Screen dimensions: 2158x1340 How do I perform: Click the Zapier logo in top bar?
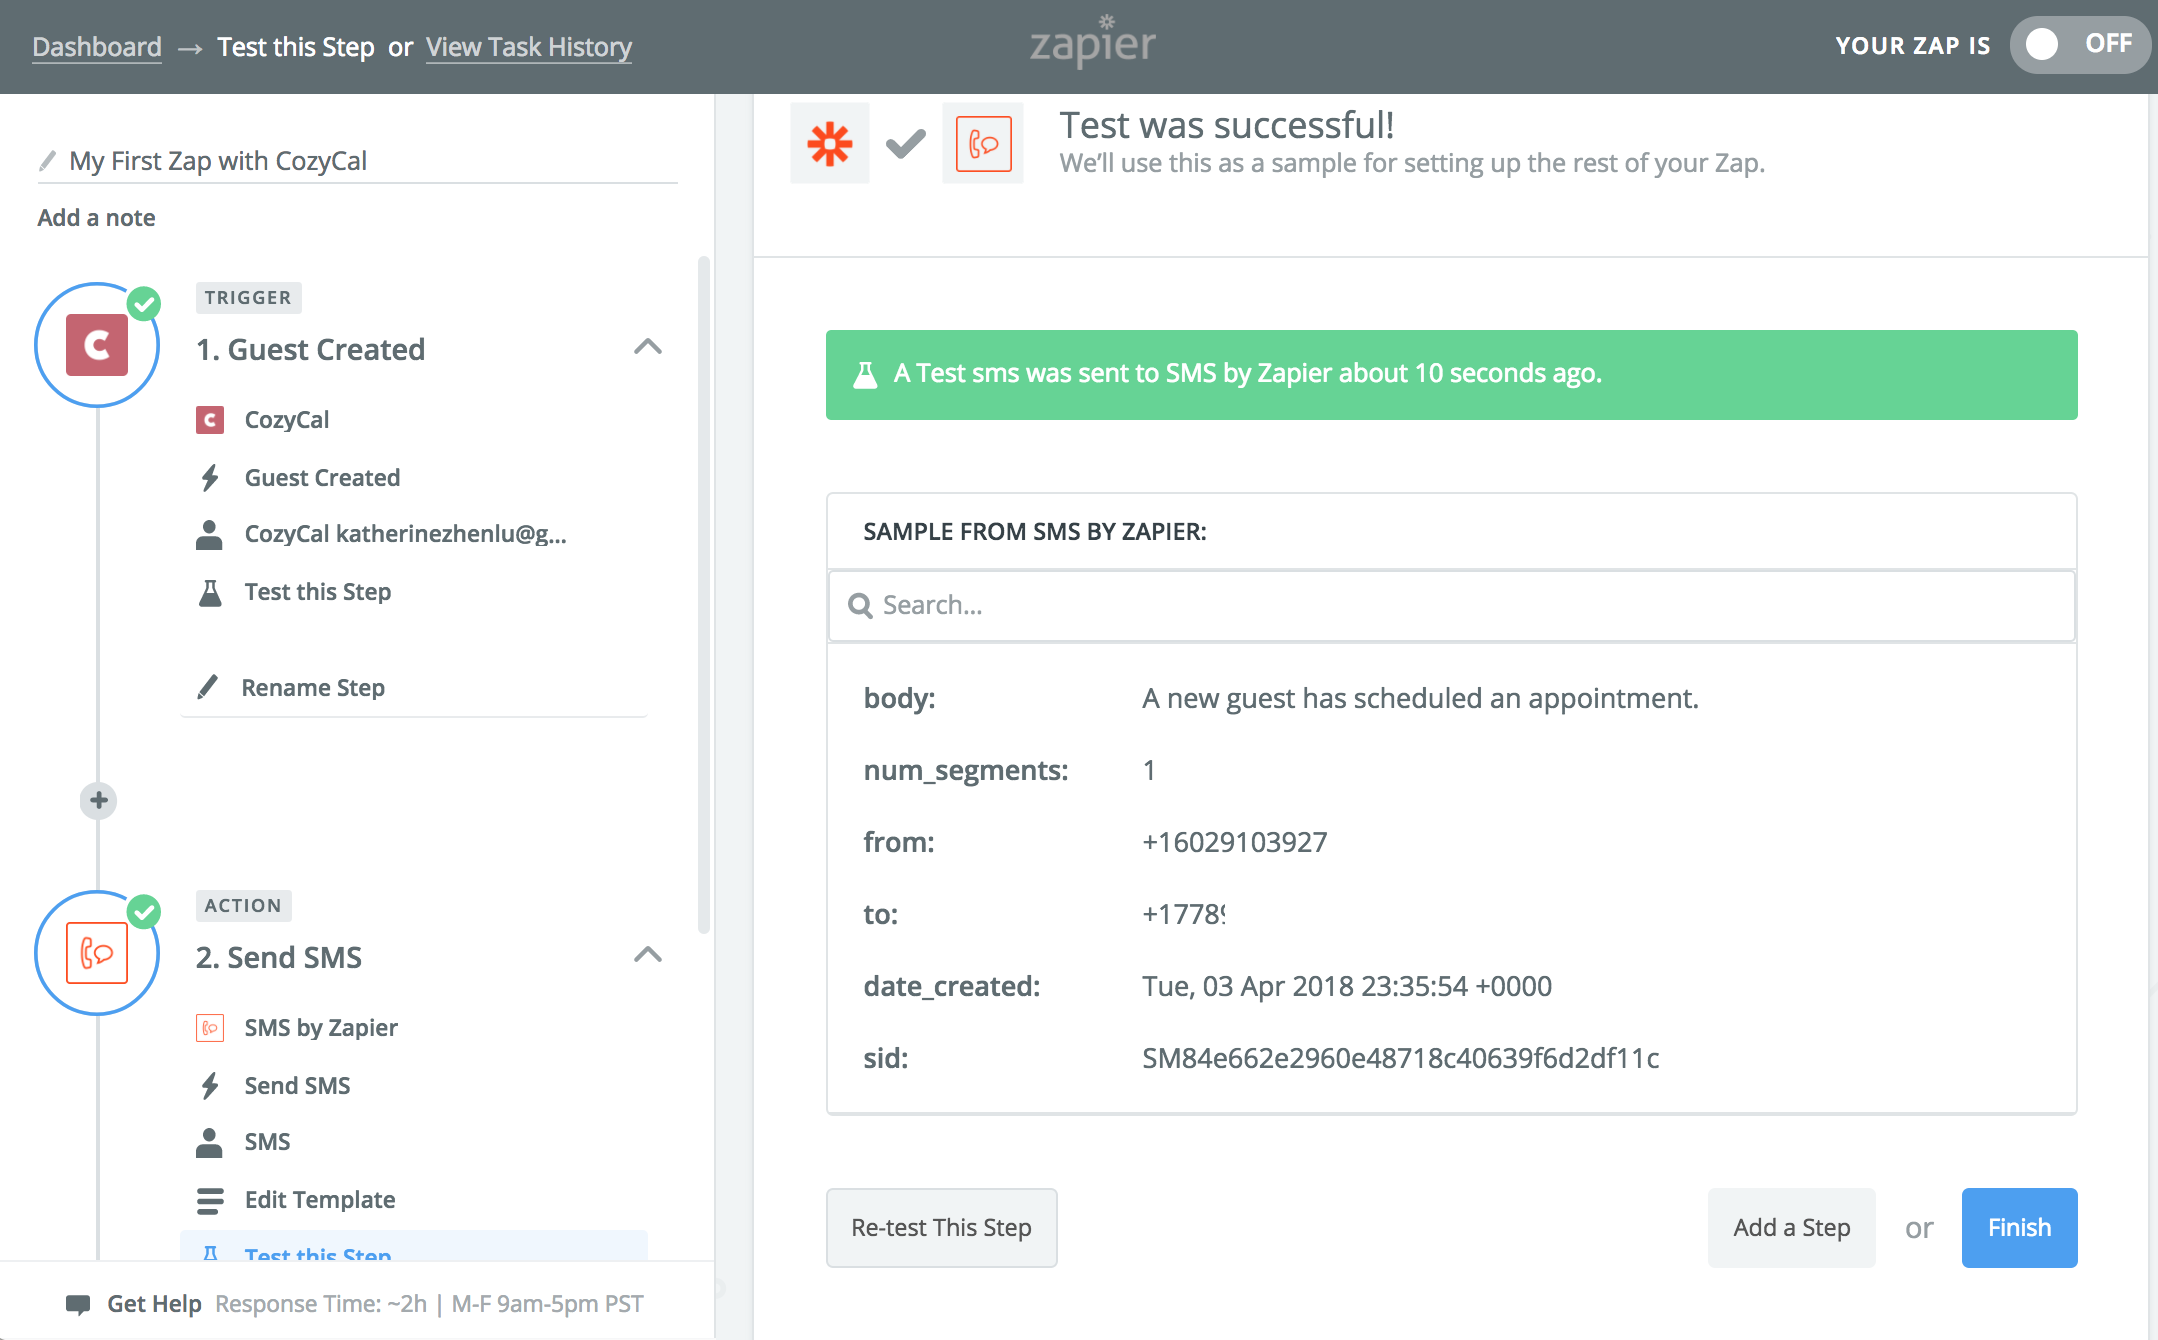point(1092,43)
